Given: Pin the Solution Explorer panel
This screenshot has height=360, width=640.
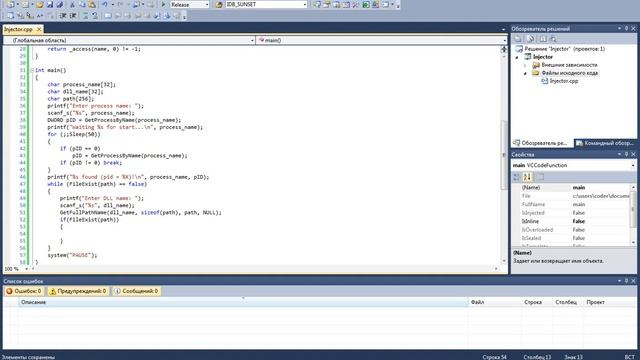Looking at the screenshot, I should tap(627, 28).
